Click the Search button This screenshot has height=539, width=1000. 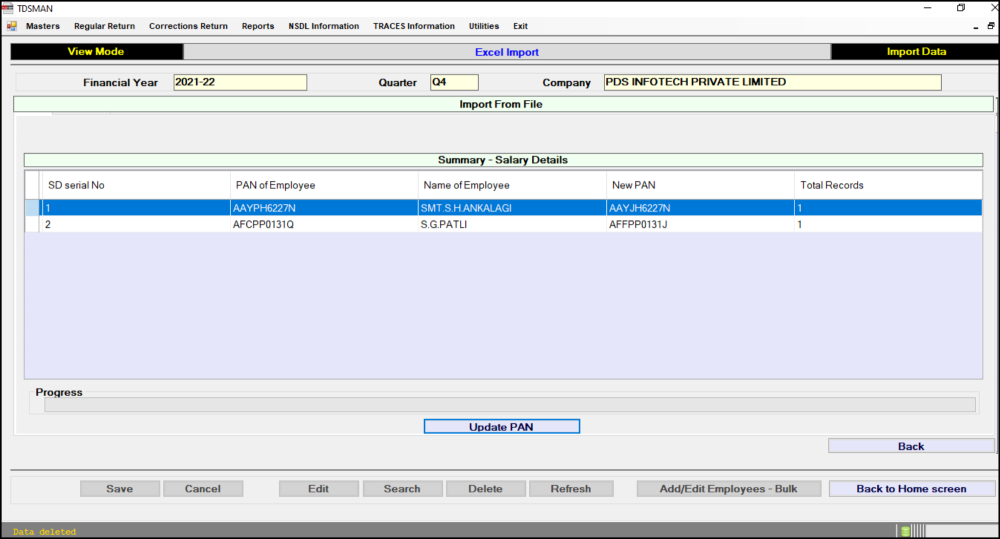402,489
